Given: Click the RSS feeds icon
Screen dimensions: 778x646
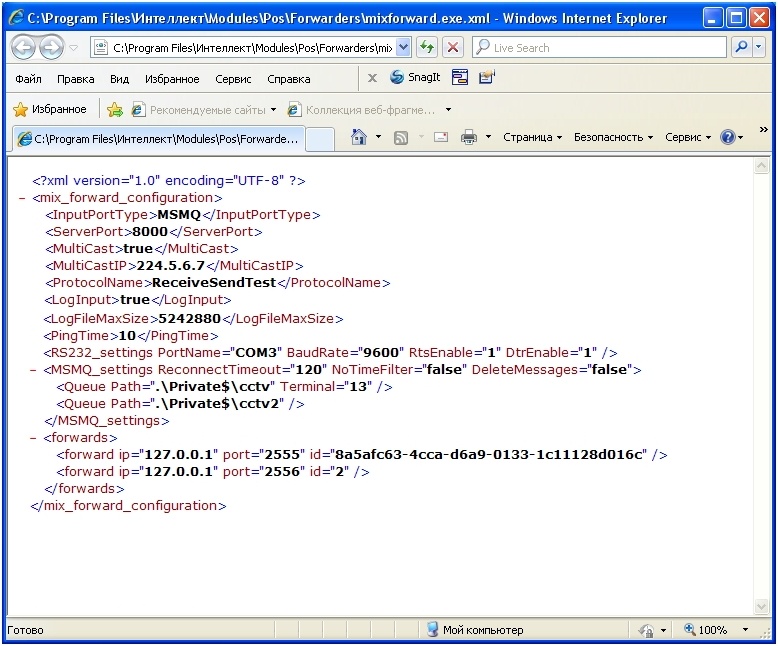Looking at the screenshot, I should [x=401, y=138].
